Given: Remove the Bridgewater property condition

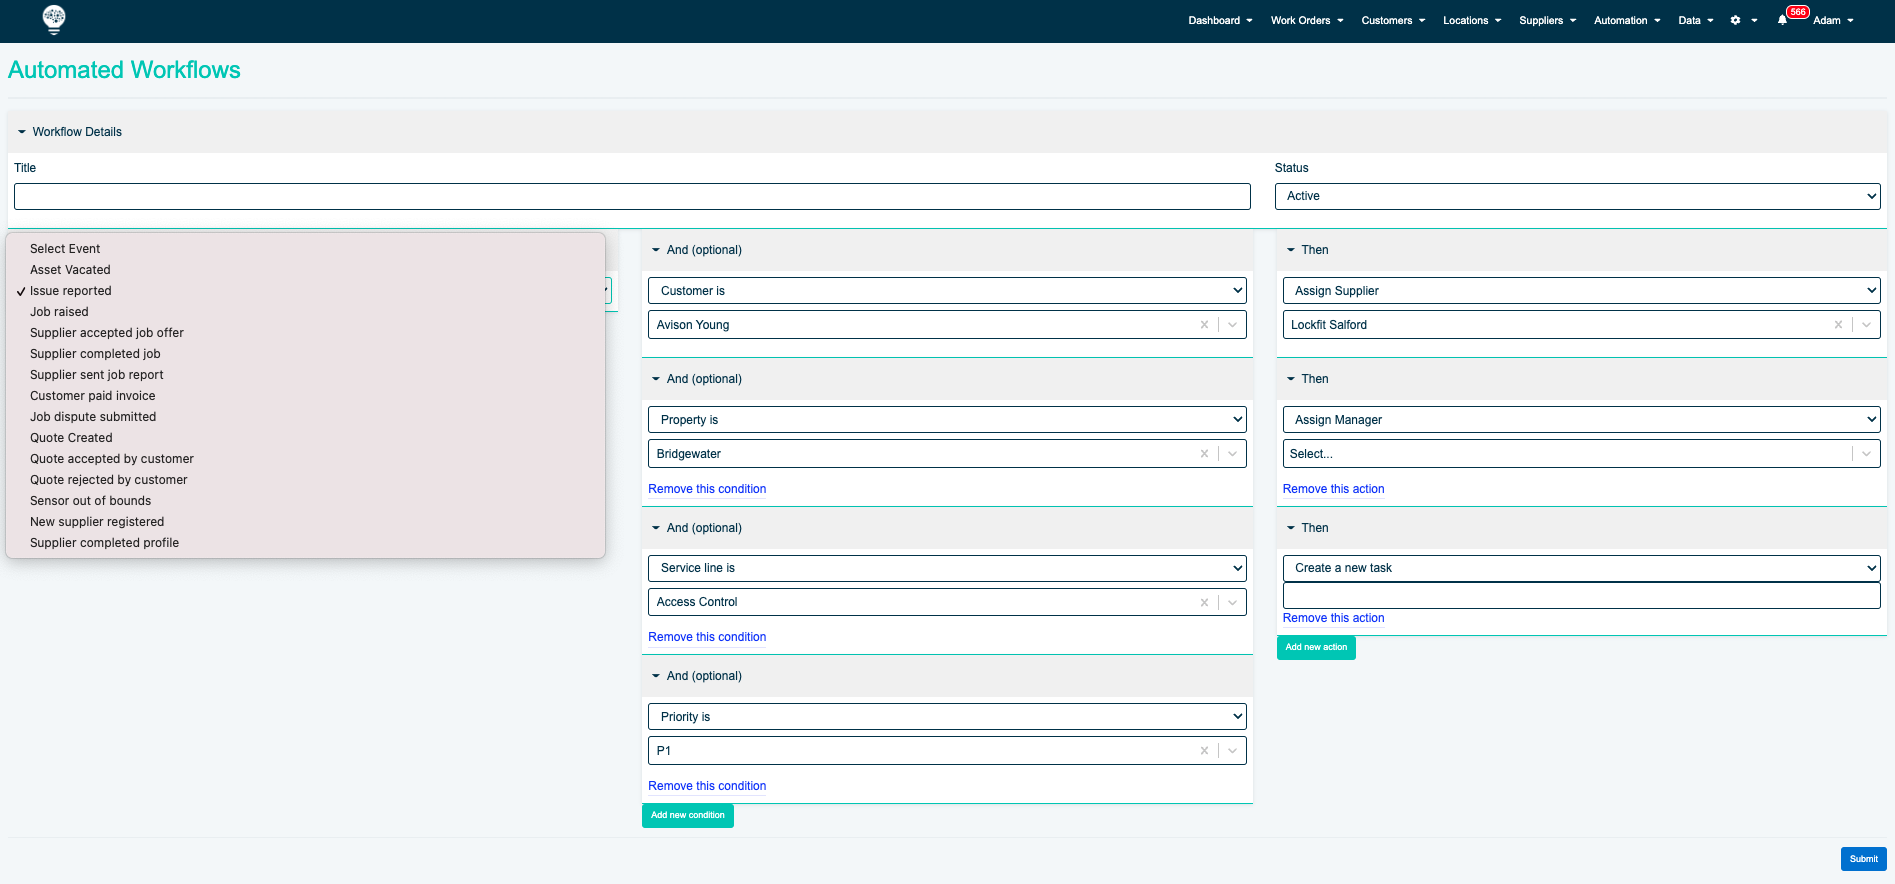Looking at the screenshot, I should pyautogui.click(x=707, y=489).
